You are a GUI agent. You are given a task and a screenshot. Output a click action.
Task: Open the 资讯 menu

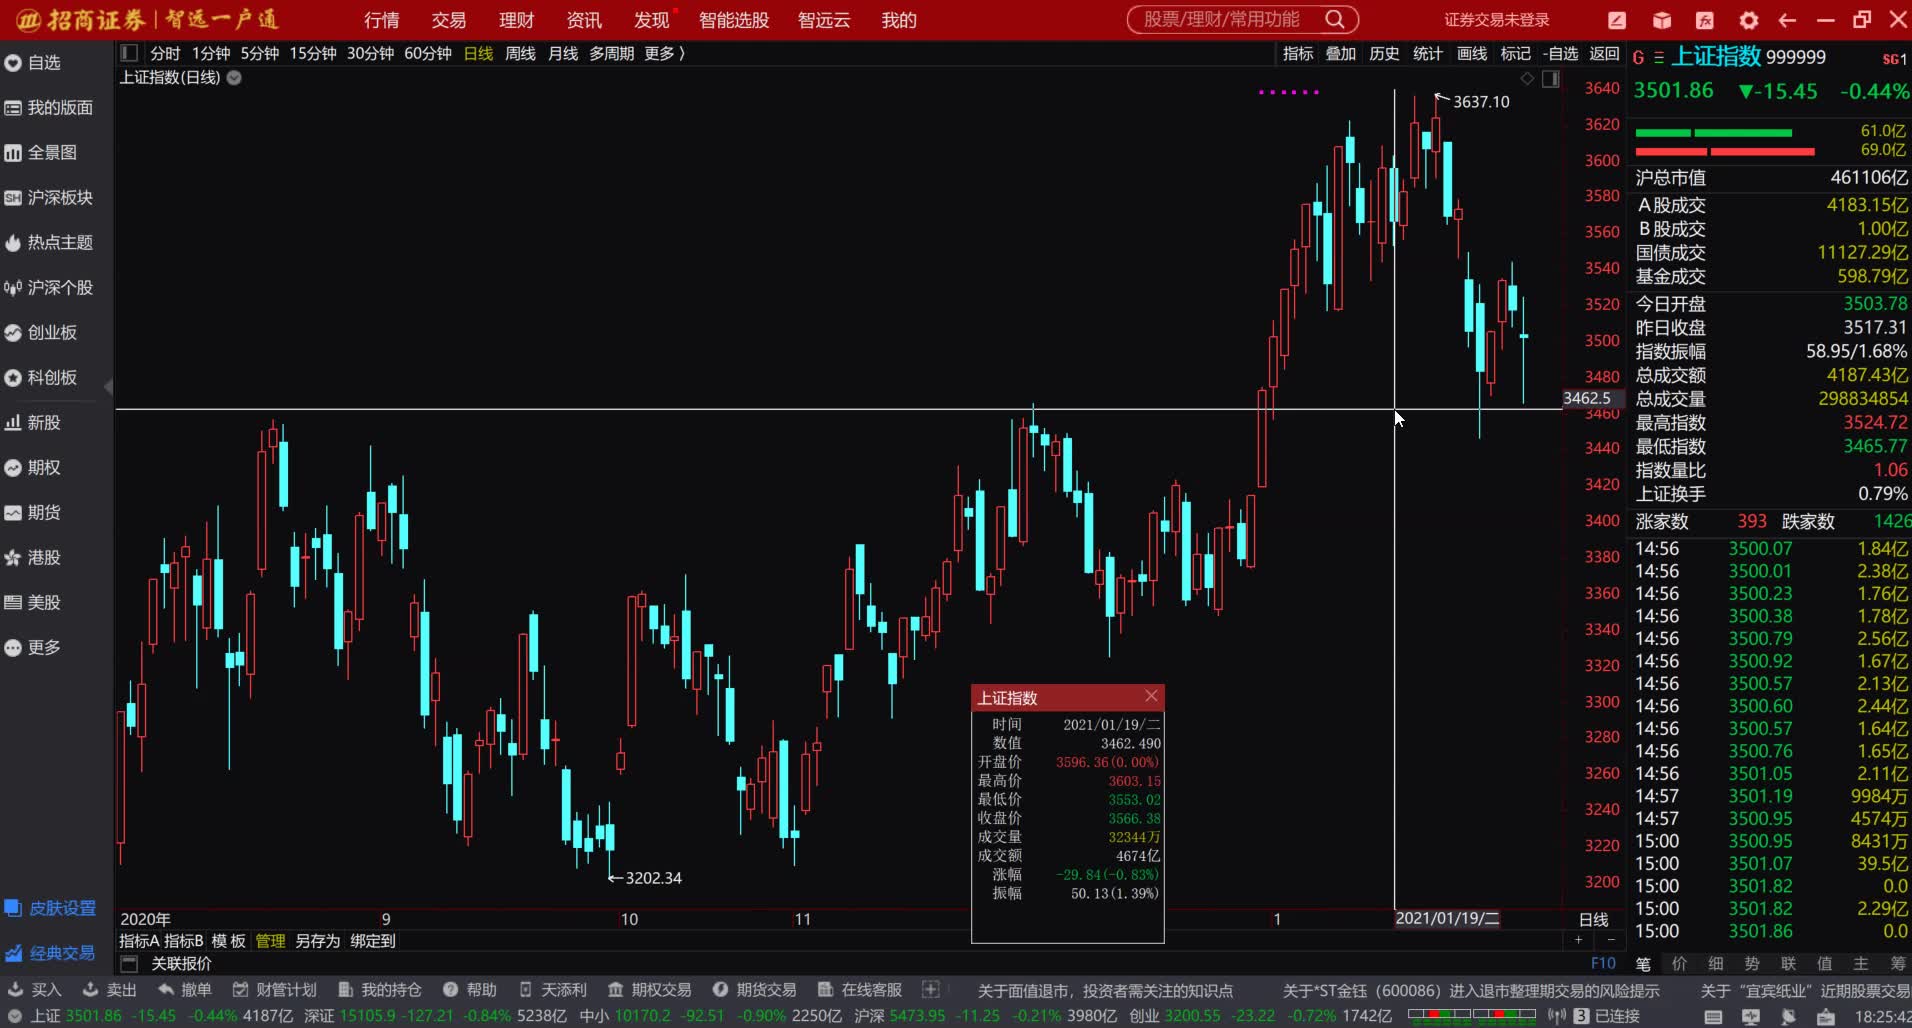coord(583,20)
